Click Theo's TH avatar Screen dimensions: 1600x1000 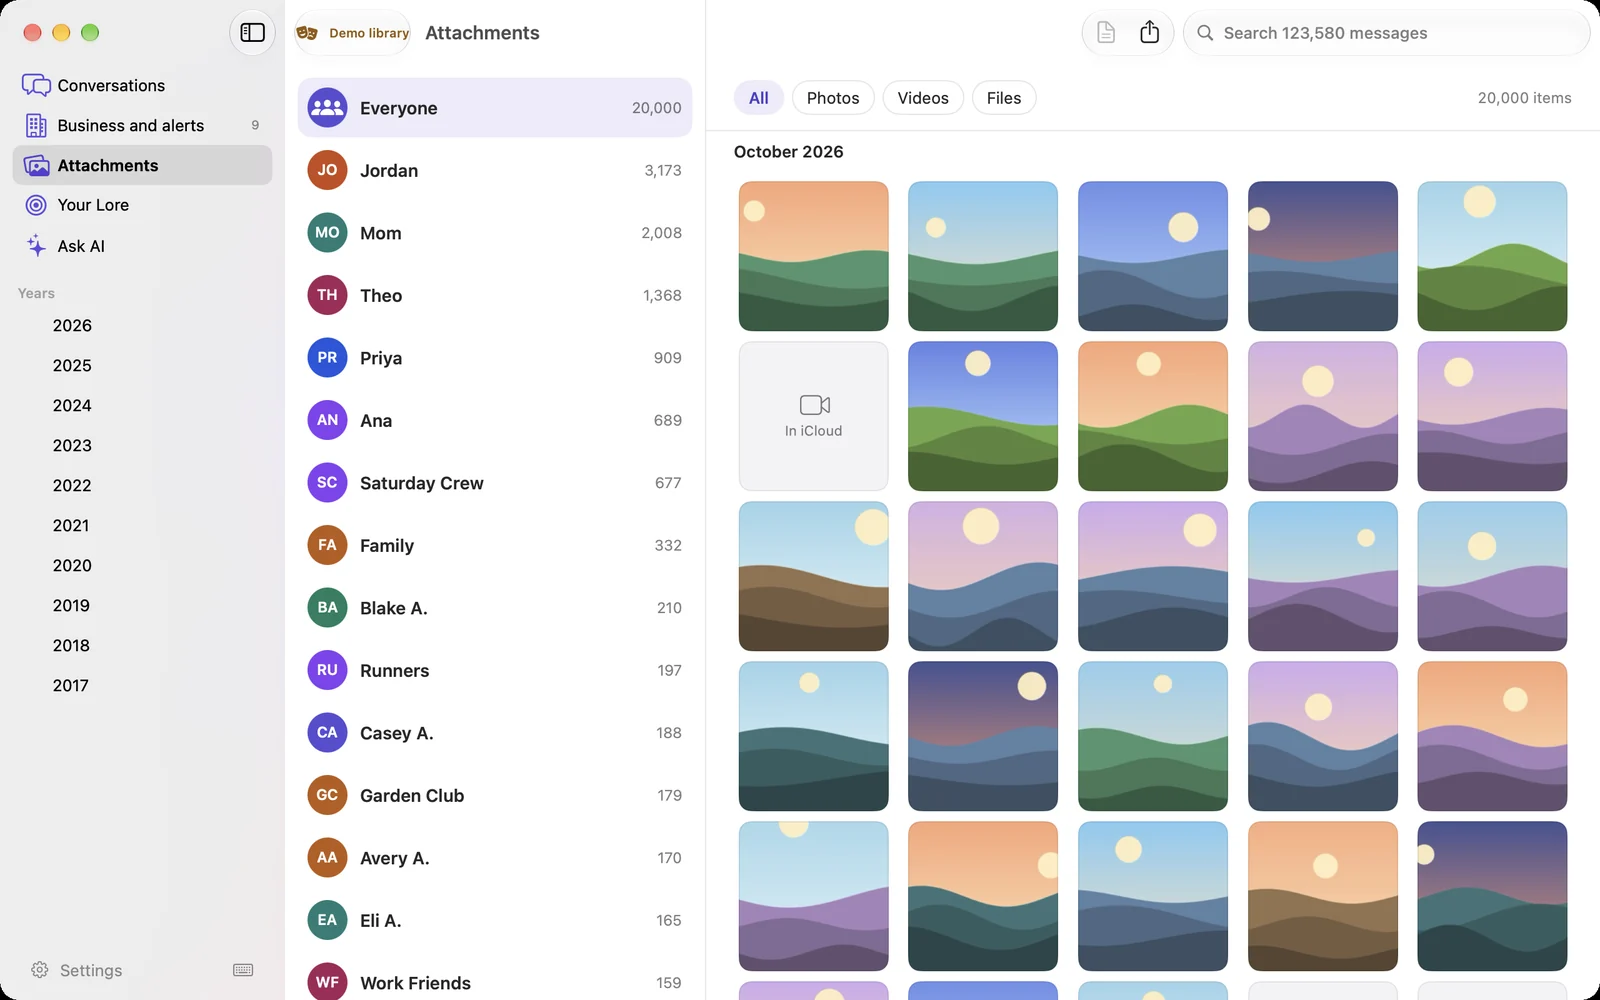click(327, 295)
